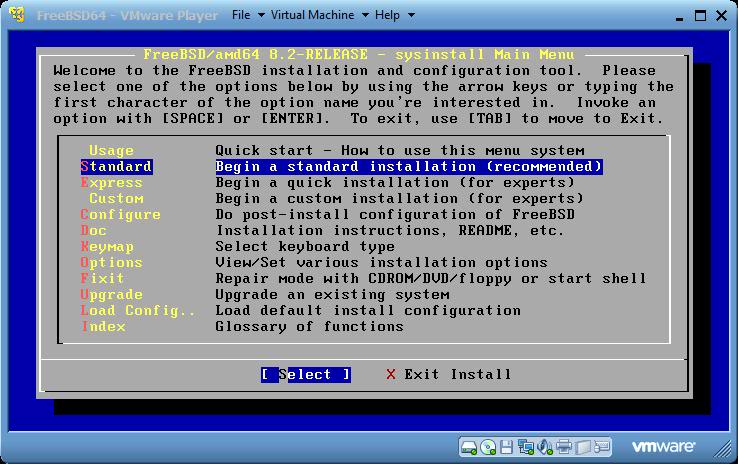Select the Custom installation entry
This screenshot has height=464, width=738.
point(116,199)
